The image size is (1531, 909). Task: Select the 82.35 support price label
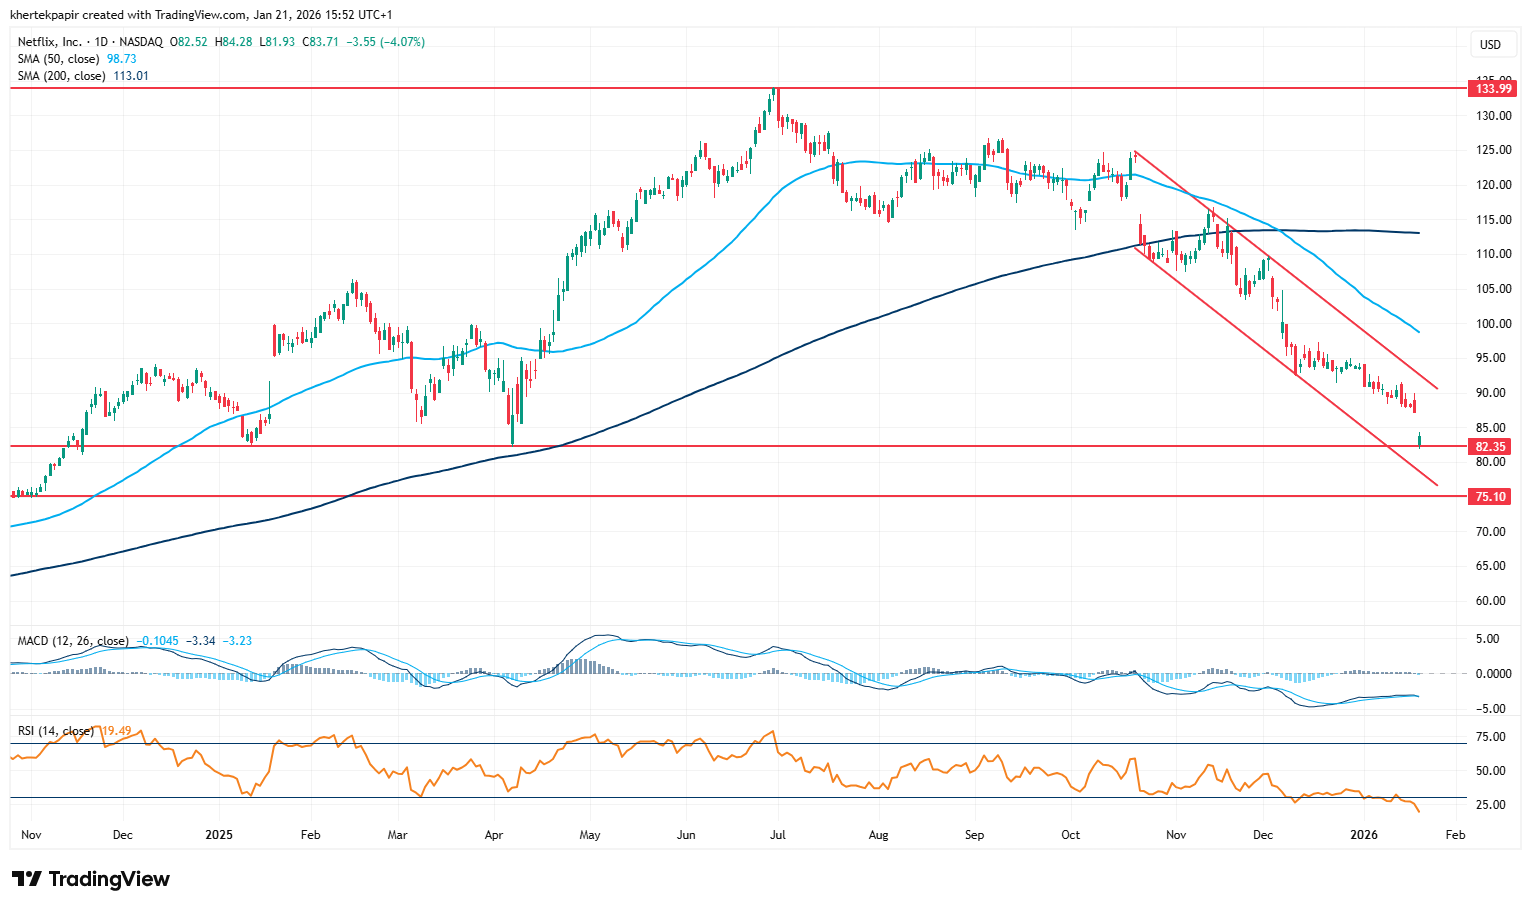point(1490,447)
